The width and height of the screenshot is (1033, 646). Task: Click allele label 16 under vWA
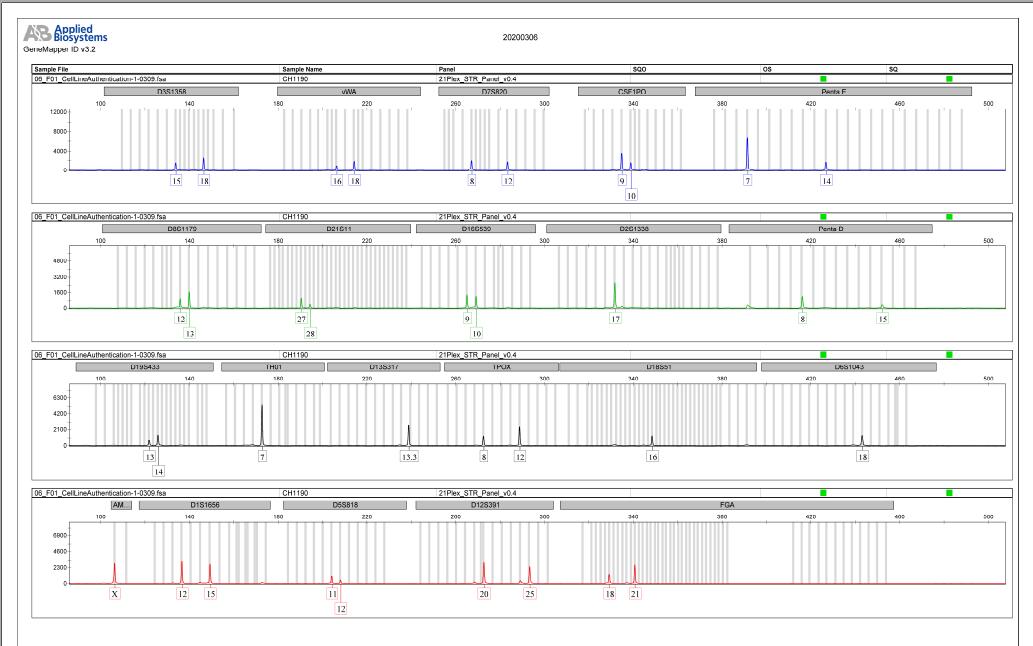[337, 180]
